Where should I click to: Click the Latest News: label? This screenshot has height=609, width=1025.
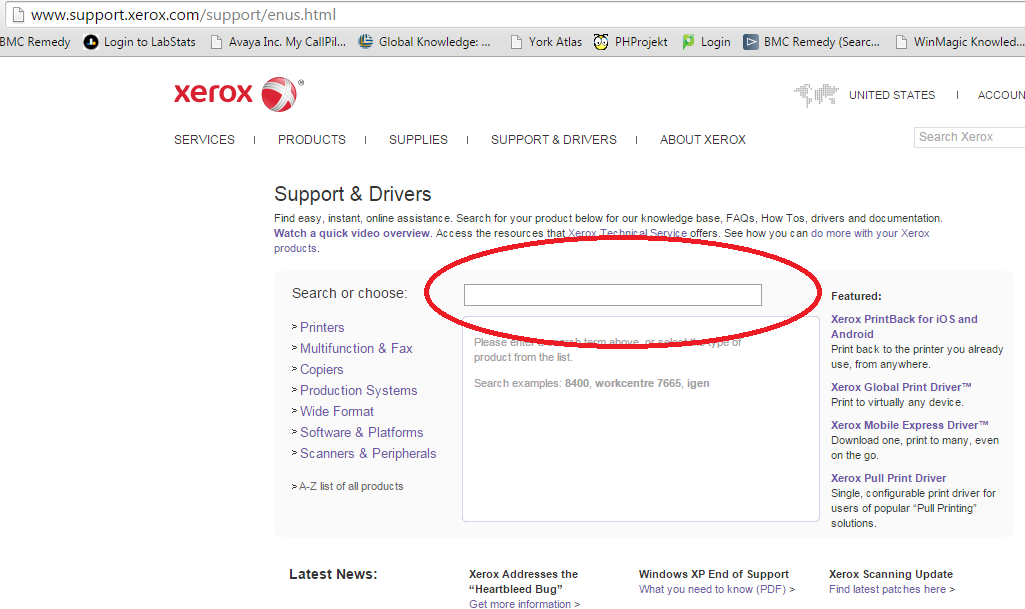pos(333,574)
